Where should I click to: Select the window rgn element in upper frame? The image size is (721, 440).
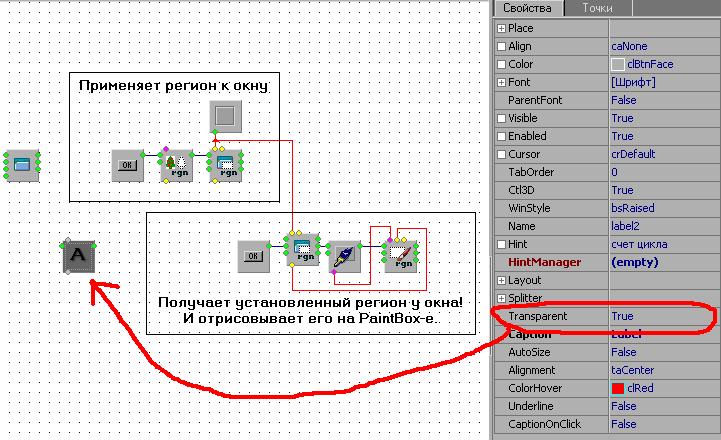pos(225,165)
